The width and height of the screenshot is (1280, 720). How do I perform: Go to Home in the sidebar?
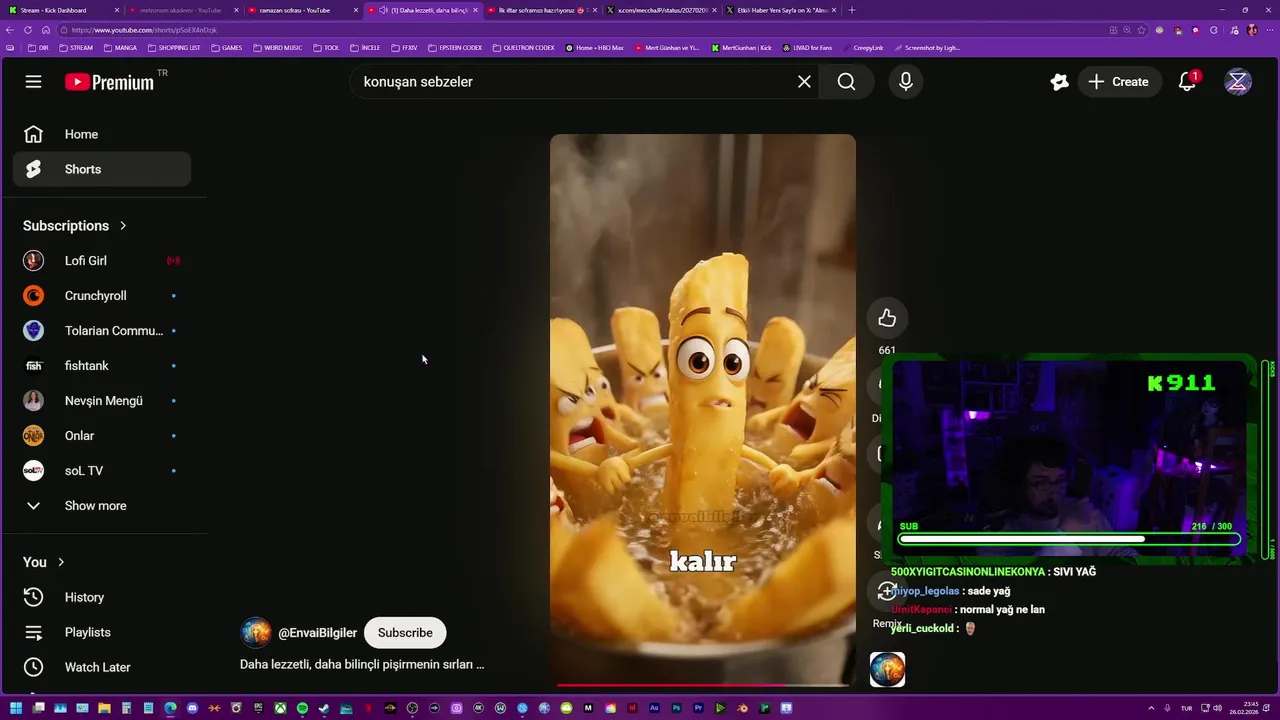[x=102, y=134]
